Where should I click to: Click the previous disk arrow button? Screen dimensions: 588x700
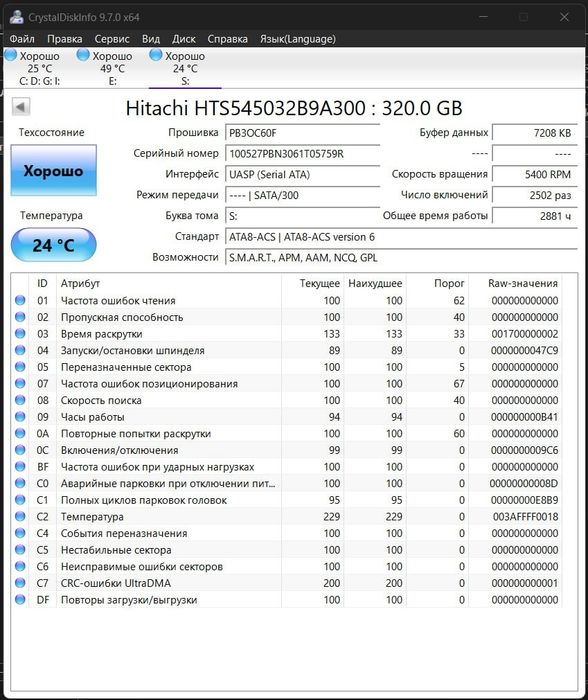[21, 107]
